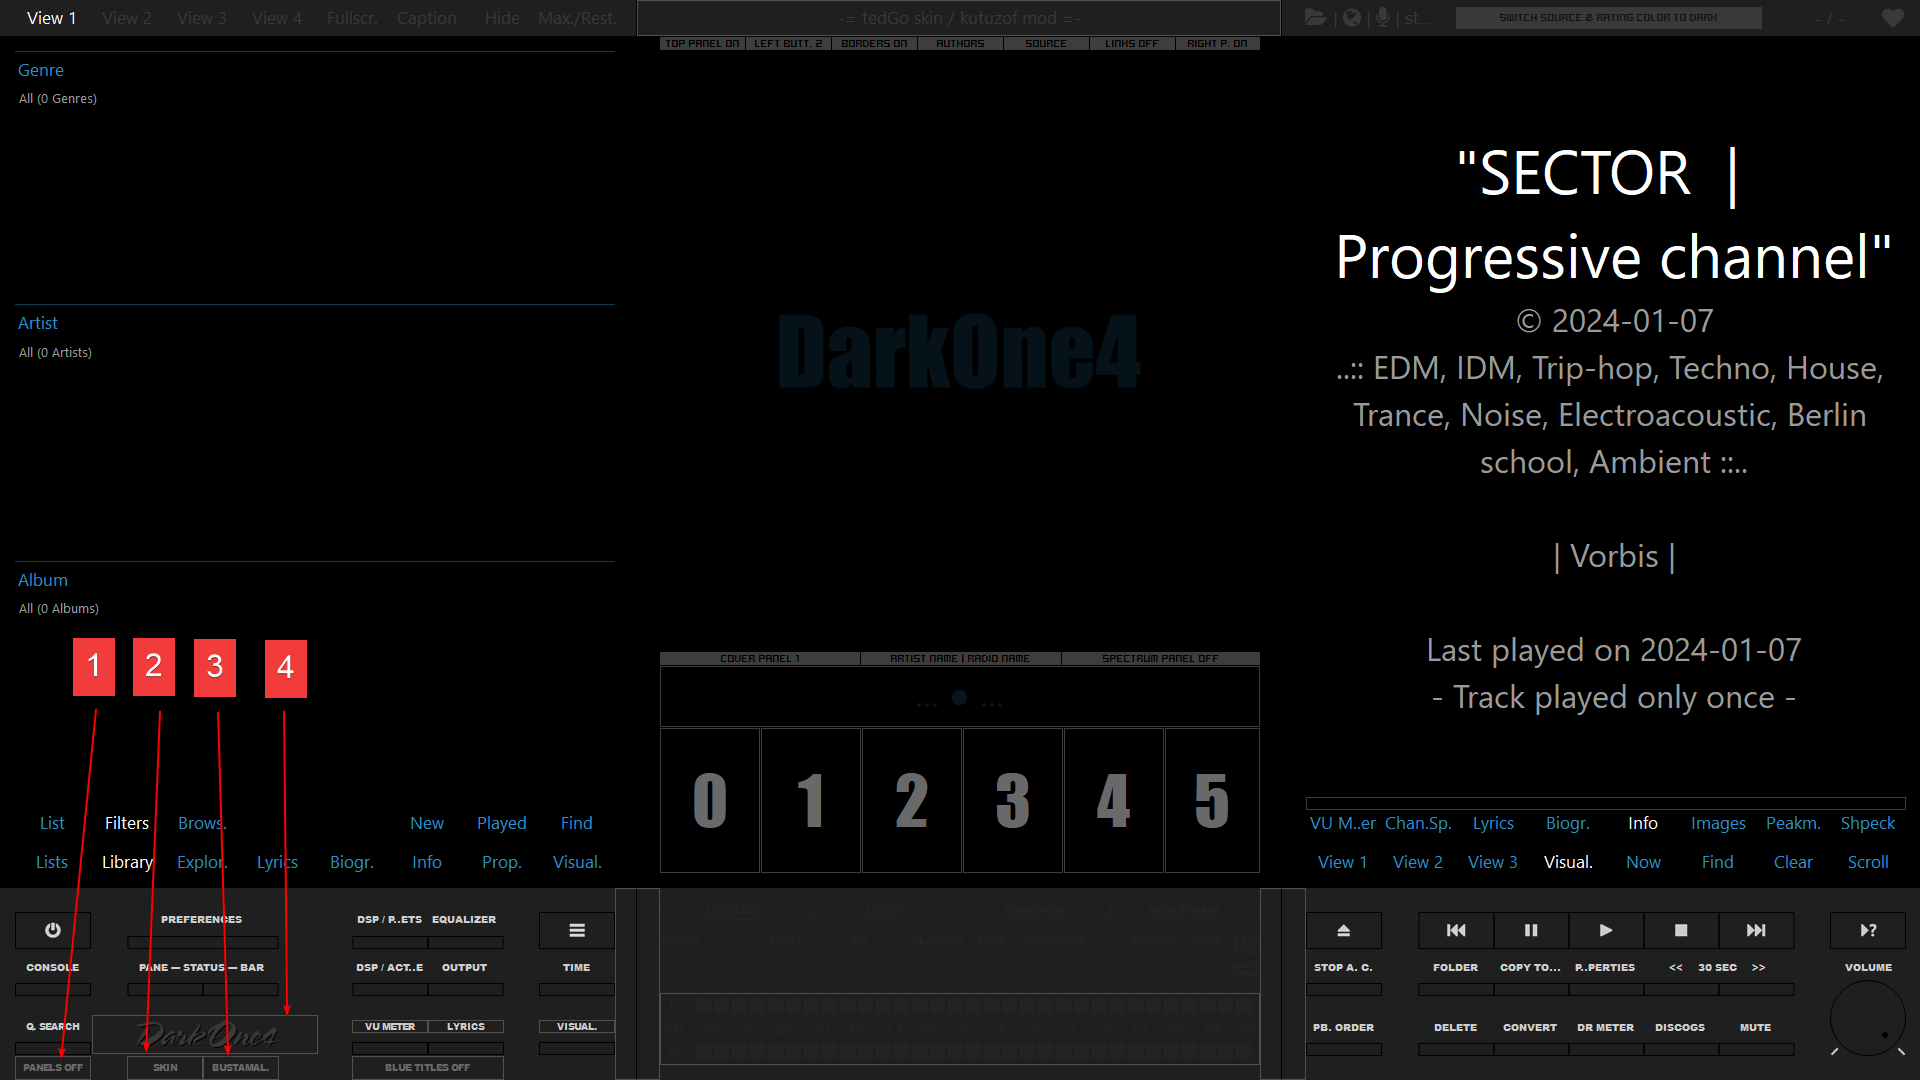Image resolution: width=1920 pixels, height=1080 pixels.
Task: Click rating number 3 tile
Action: coord(1013,800)
